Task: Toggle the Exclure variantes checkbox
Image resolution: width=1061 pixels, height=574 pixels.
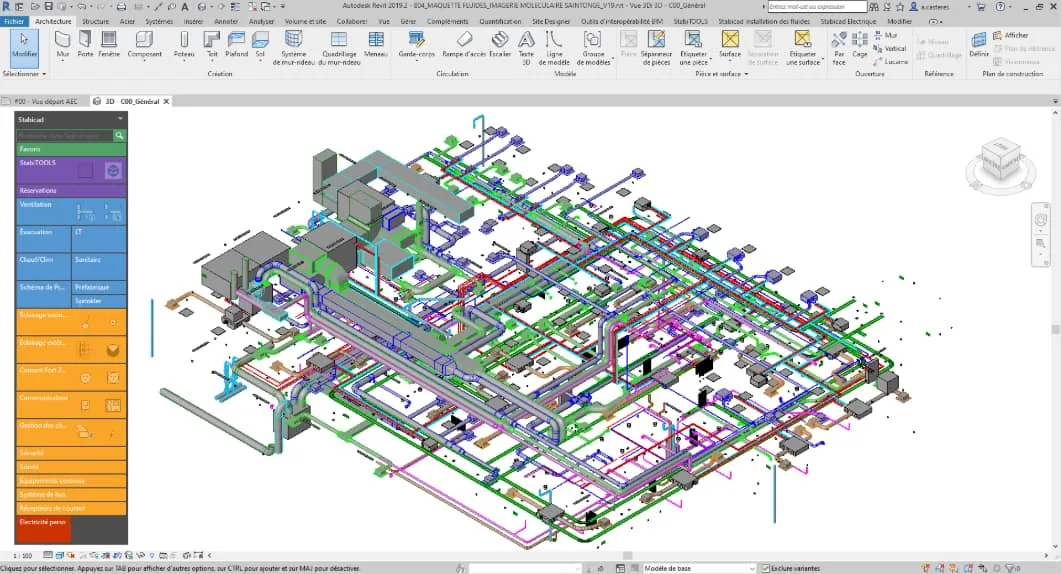Action: (765, 569)
